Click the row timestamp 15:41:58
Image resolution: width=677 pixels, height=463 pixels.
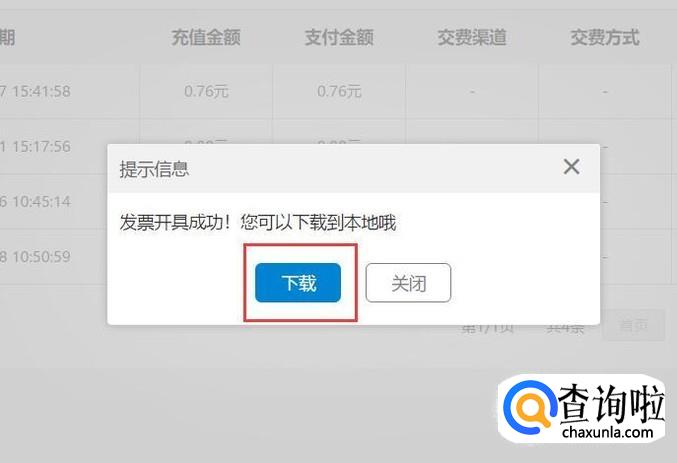(x=41, y=91)
